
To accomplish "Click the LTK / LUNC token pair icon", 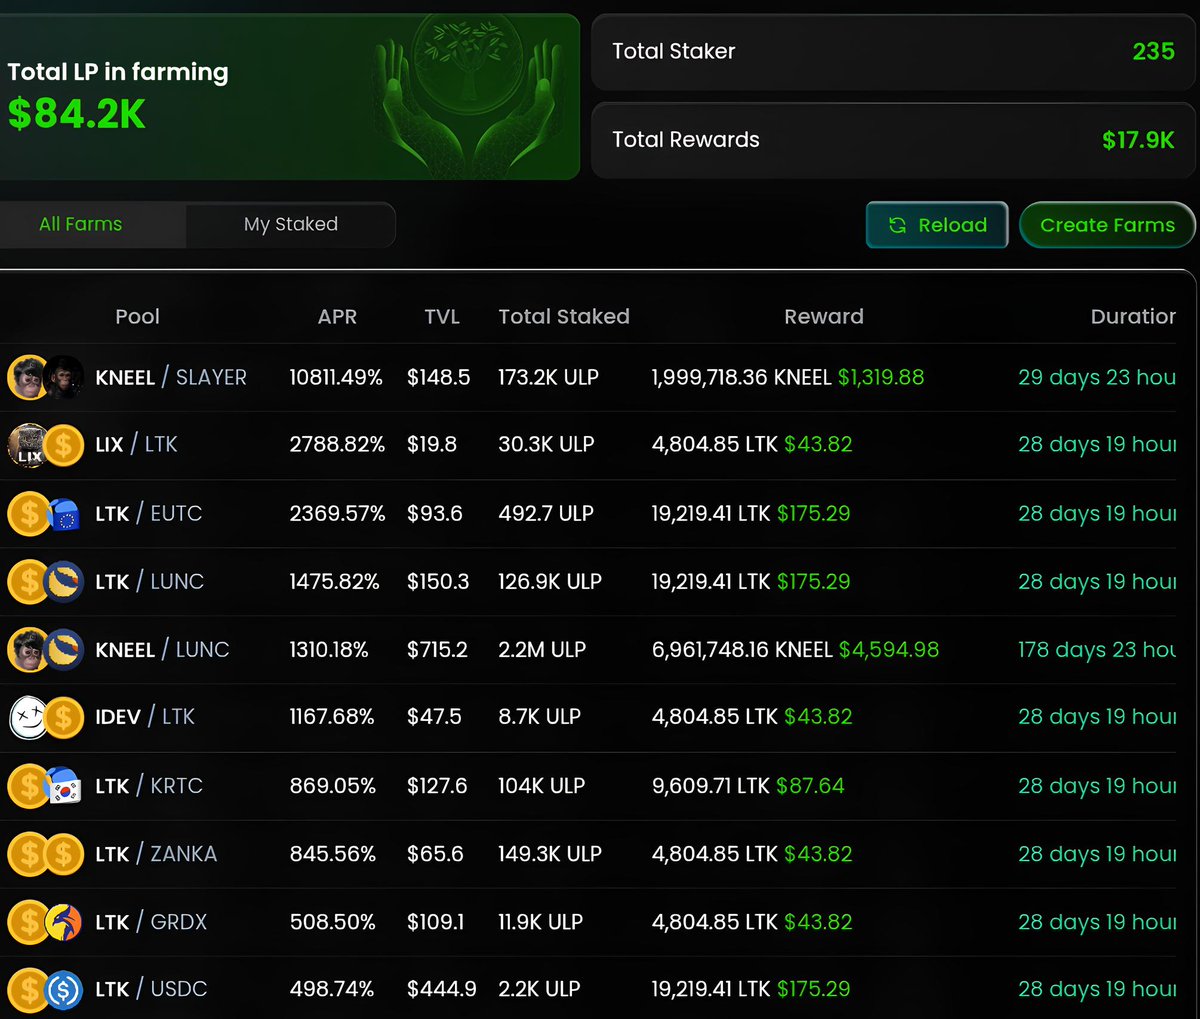I will coord(46,582).
